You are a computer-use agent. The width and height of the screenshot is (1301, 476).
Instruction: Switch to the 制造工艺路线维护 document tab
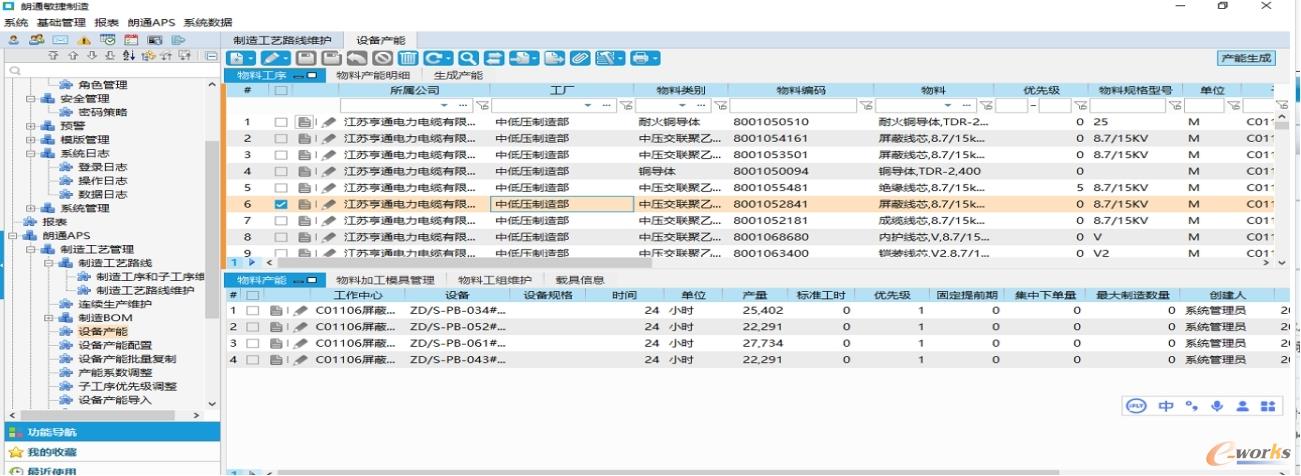[283, 40]
